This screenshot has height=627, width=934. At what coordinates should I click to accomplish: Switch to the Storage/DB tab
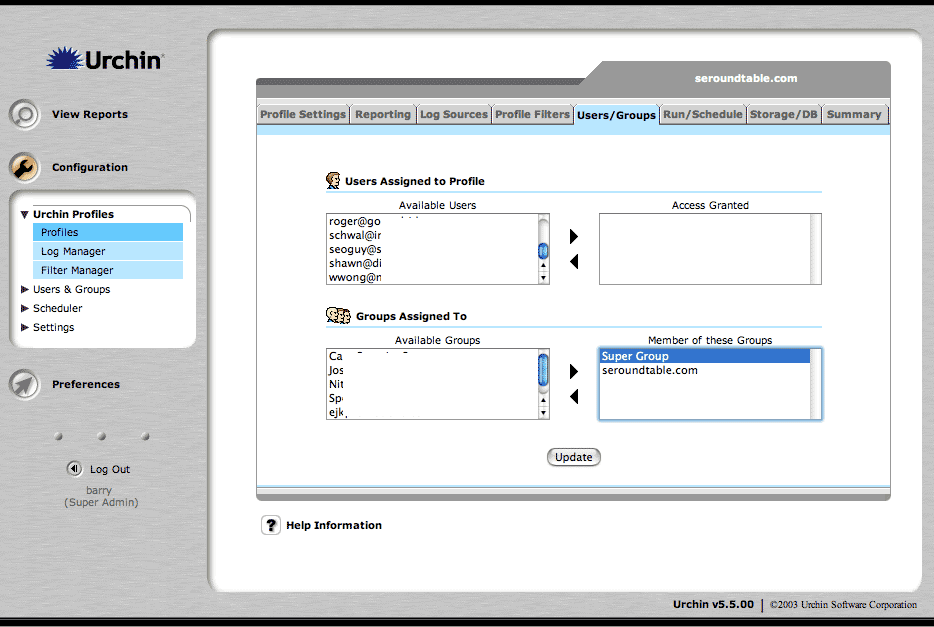coord(784,114)
